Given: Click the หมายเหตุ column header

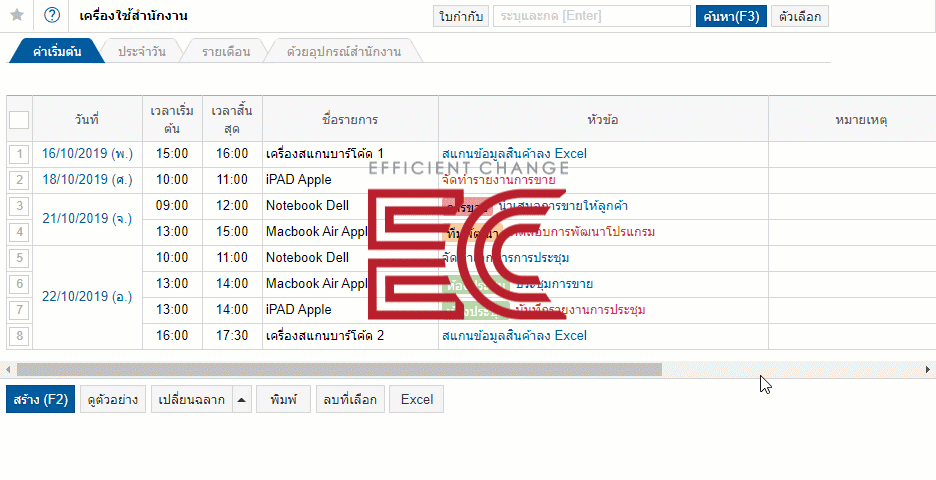Looking at the screenshot, I should click(x=852, y=119).
